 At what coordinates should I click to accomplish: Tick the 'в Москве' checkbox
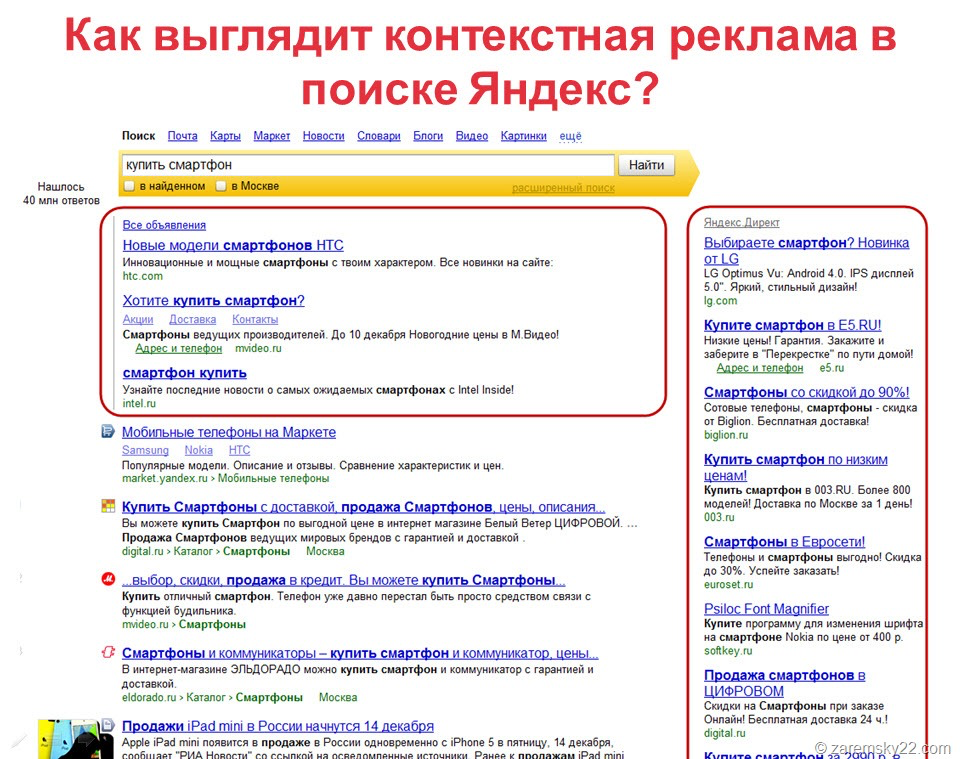click(221, 186)
